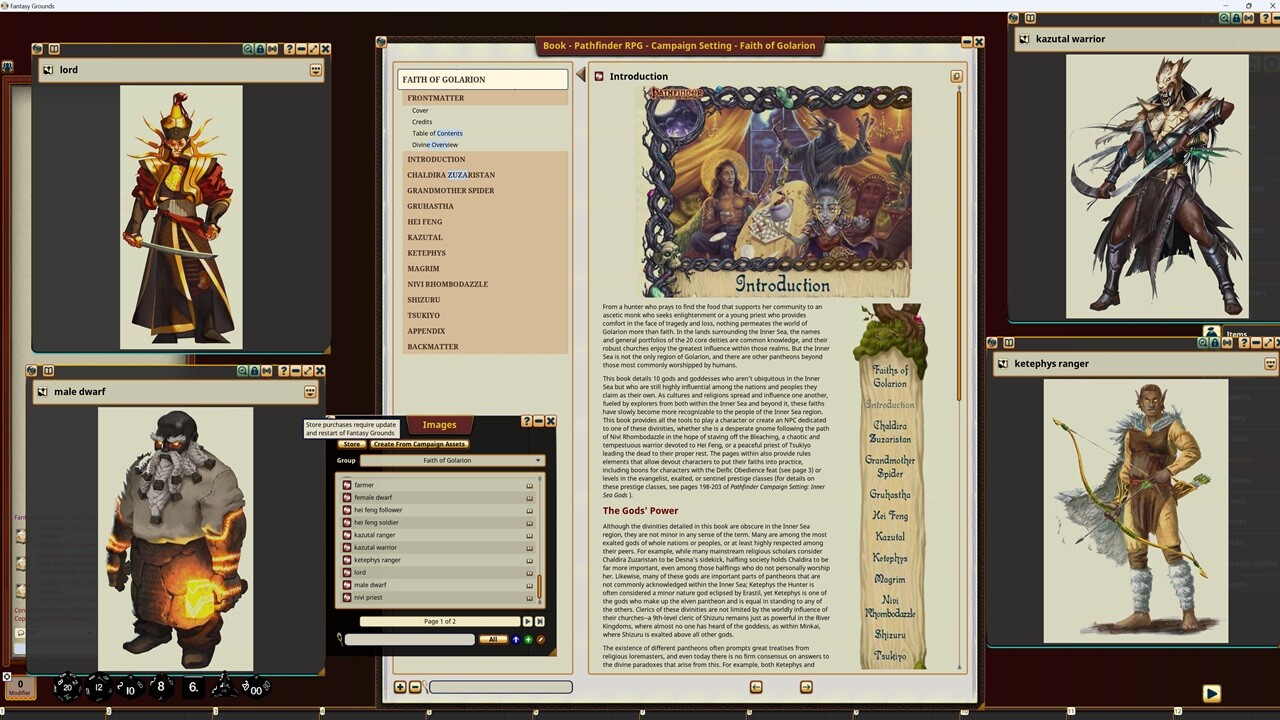
Task: Click the search input field in the Images window
Action: 408,639
